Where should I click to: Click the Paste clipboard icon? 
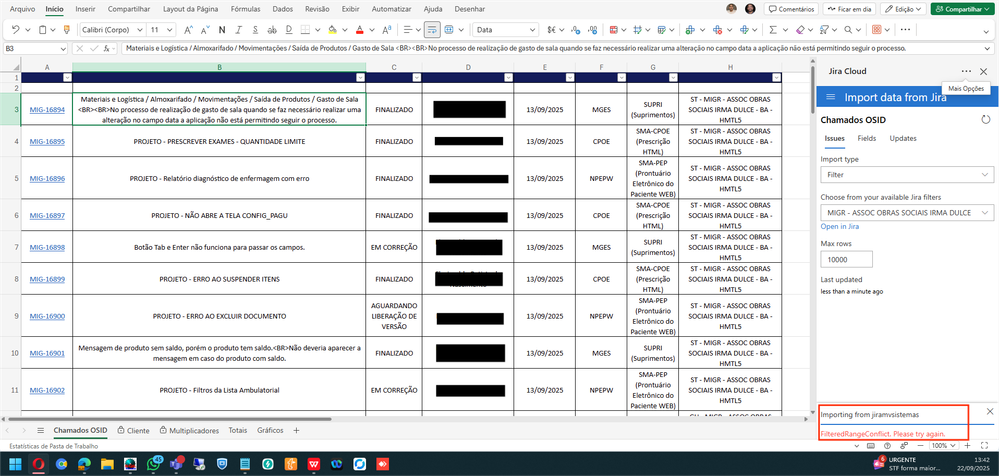(42, 29)
